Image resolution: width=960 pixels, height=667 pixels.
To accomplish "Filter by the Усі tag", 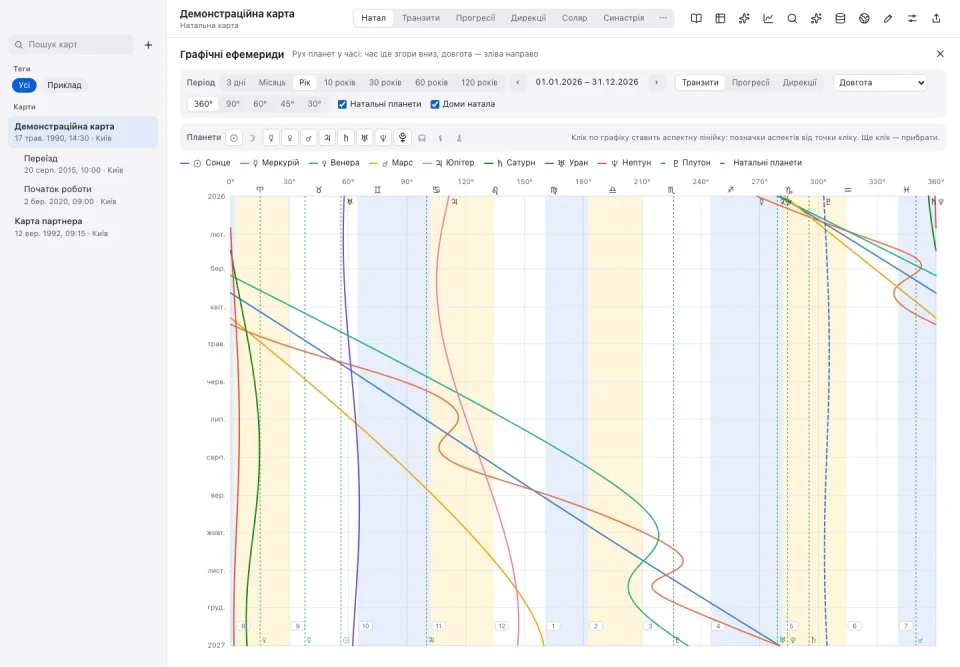I will pos(24,85).
